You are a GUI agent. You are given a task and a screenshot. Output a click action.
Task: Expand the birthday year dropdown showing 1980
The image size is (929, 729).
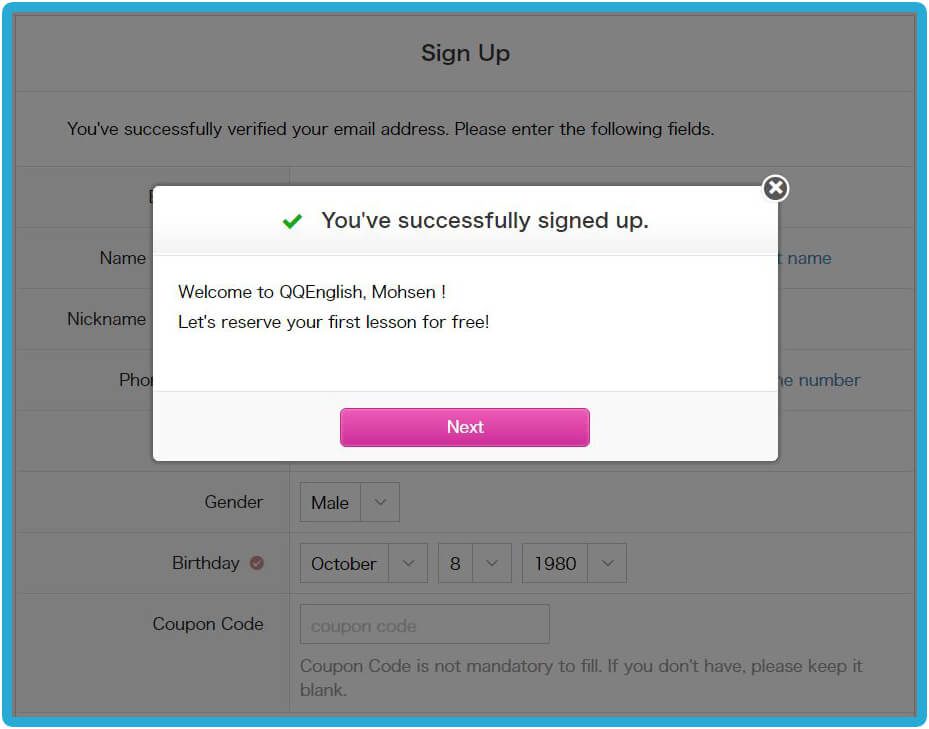[574, 563]
